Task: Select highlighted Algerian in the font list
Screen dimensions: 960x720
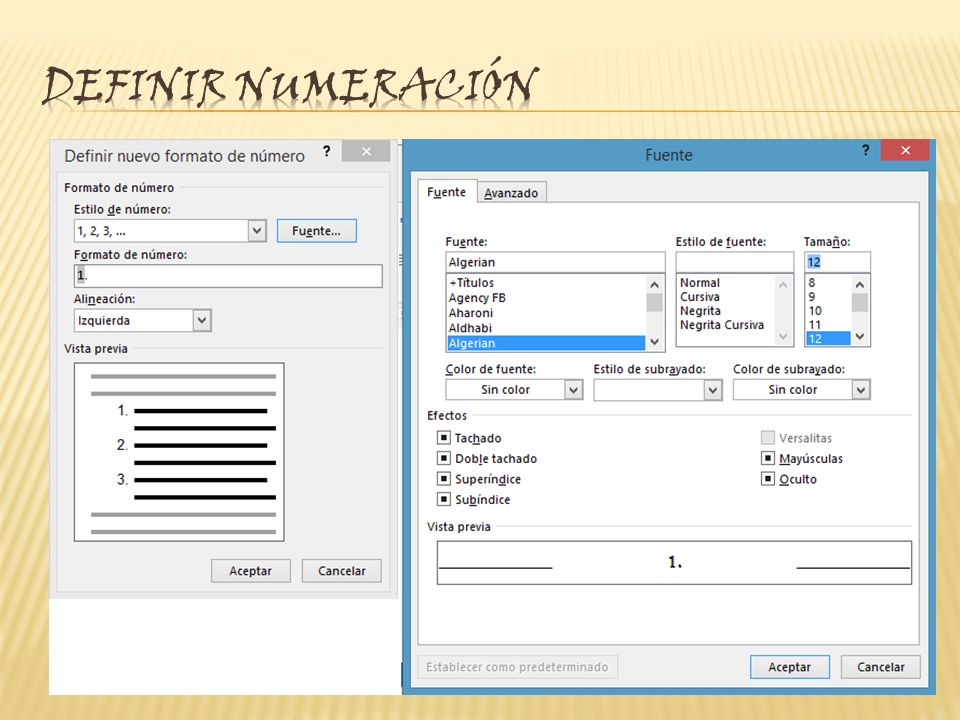Action: [546, 343]
